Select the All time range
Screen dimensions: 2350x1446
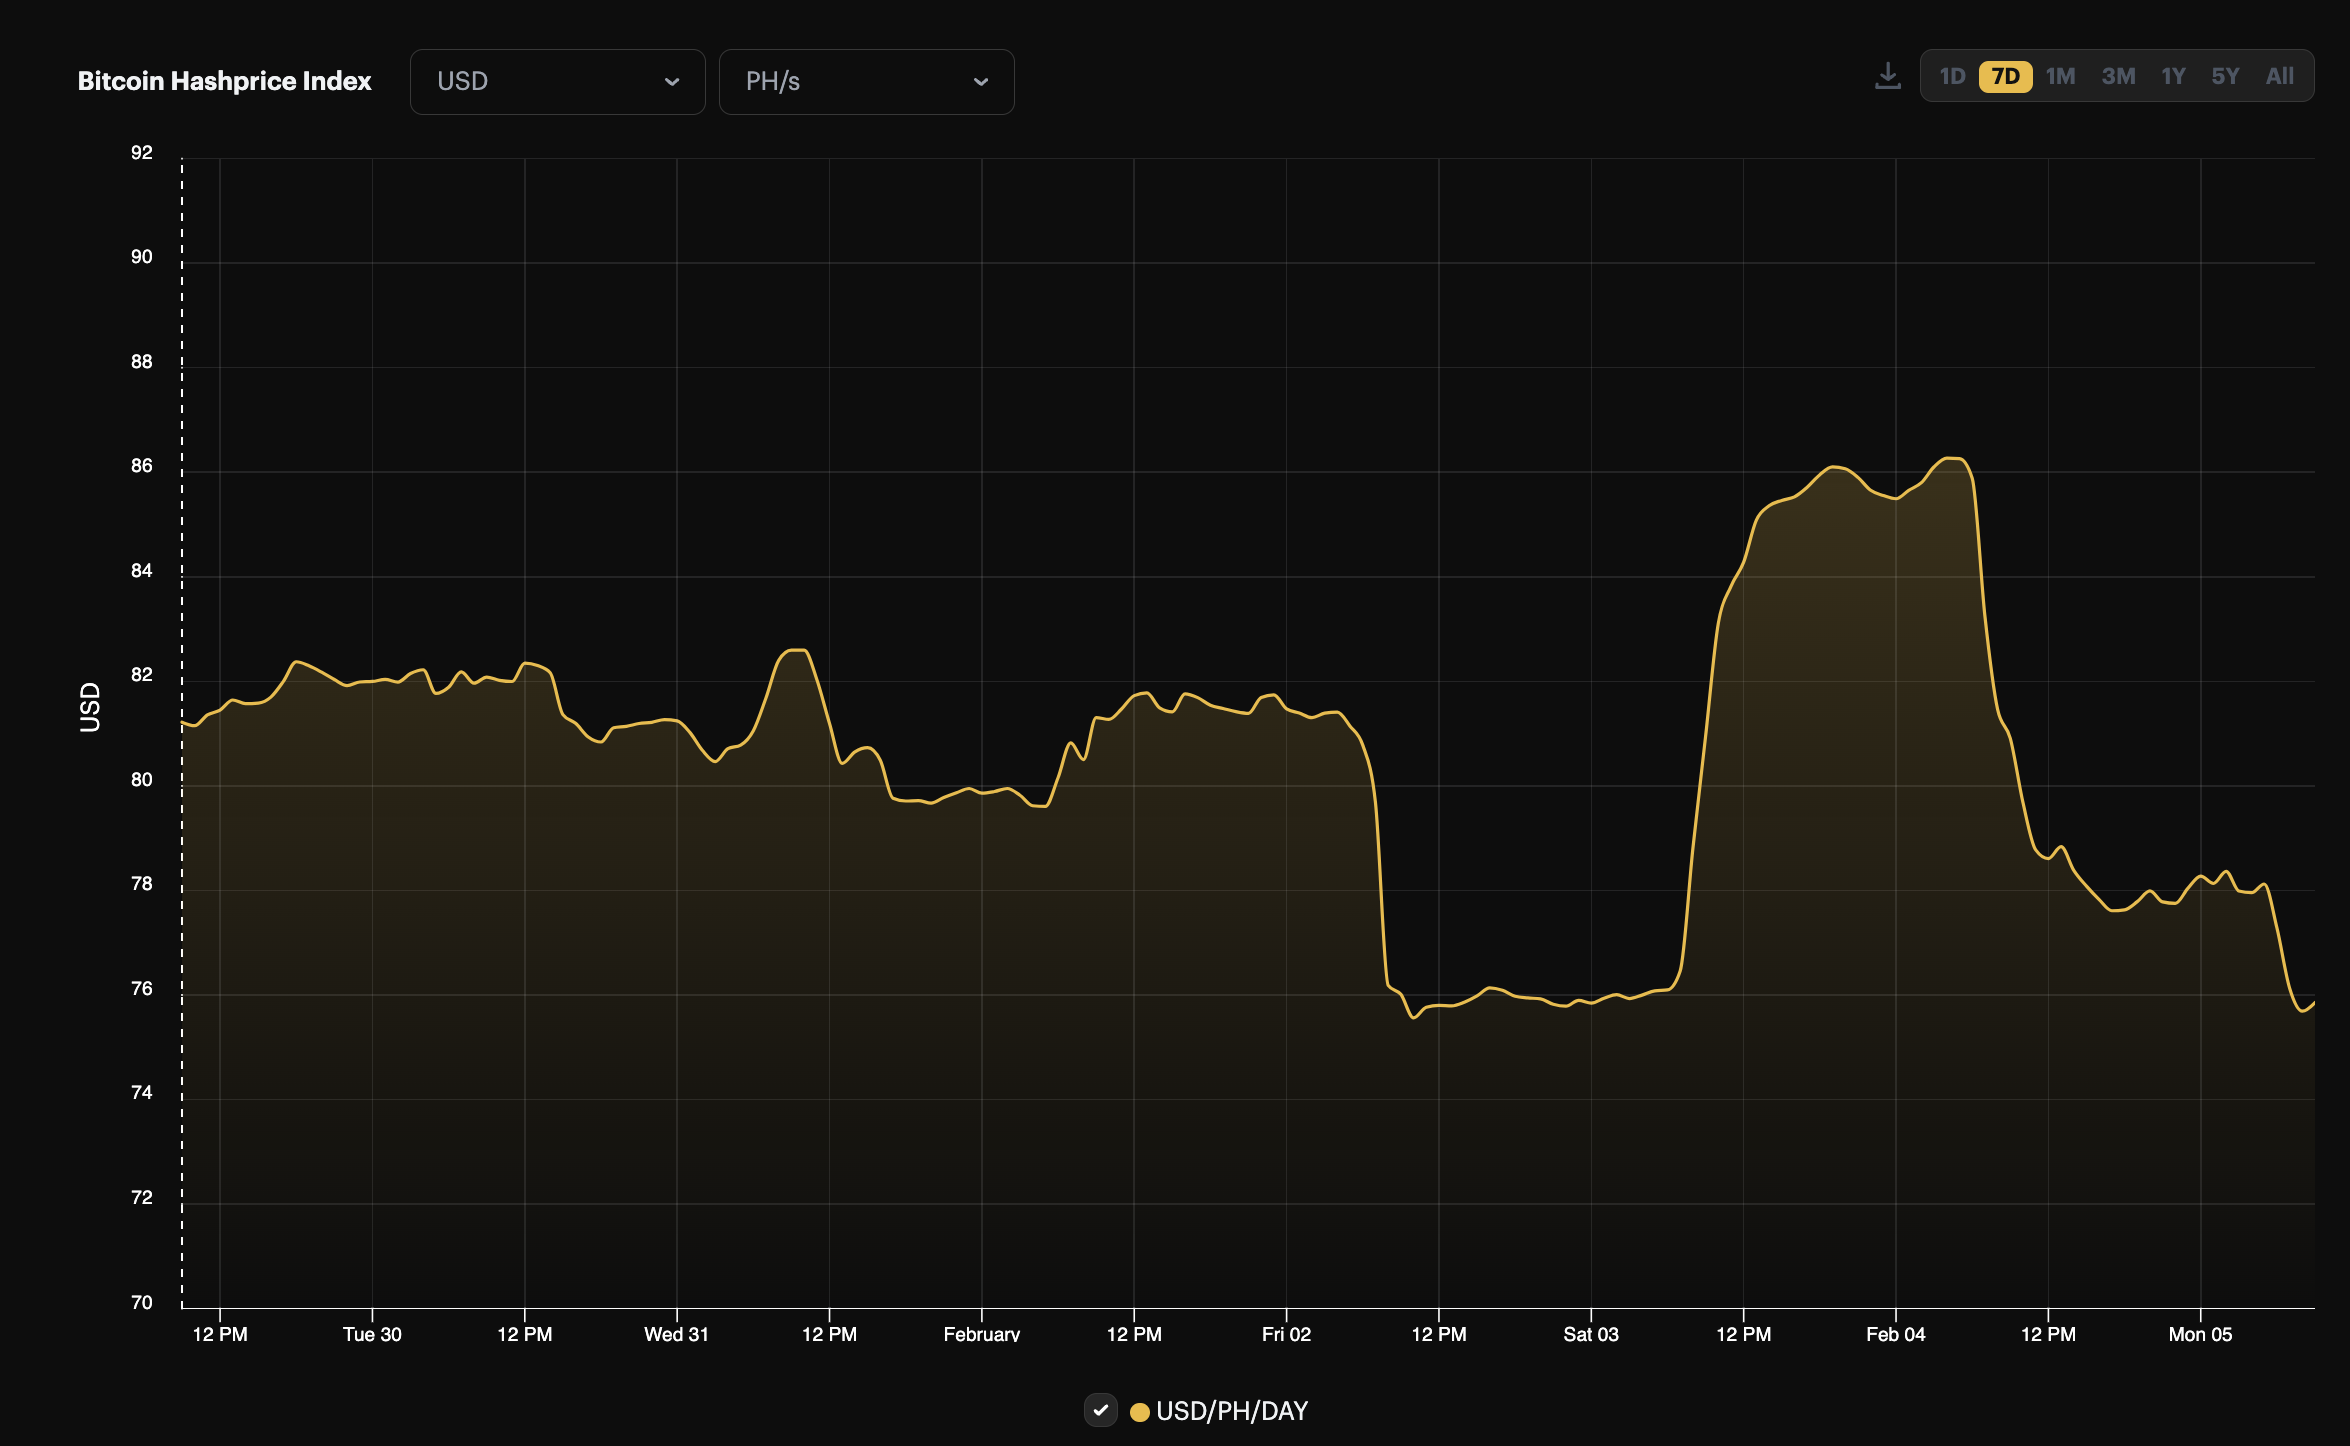[x=2279, y=75]
